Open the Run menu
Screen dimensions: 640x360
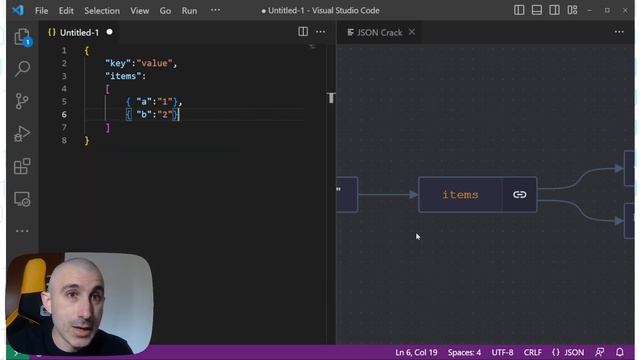pyautogui.click(x=189, y=11)
